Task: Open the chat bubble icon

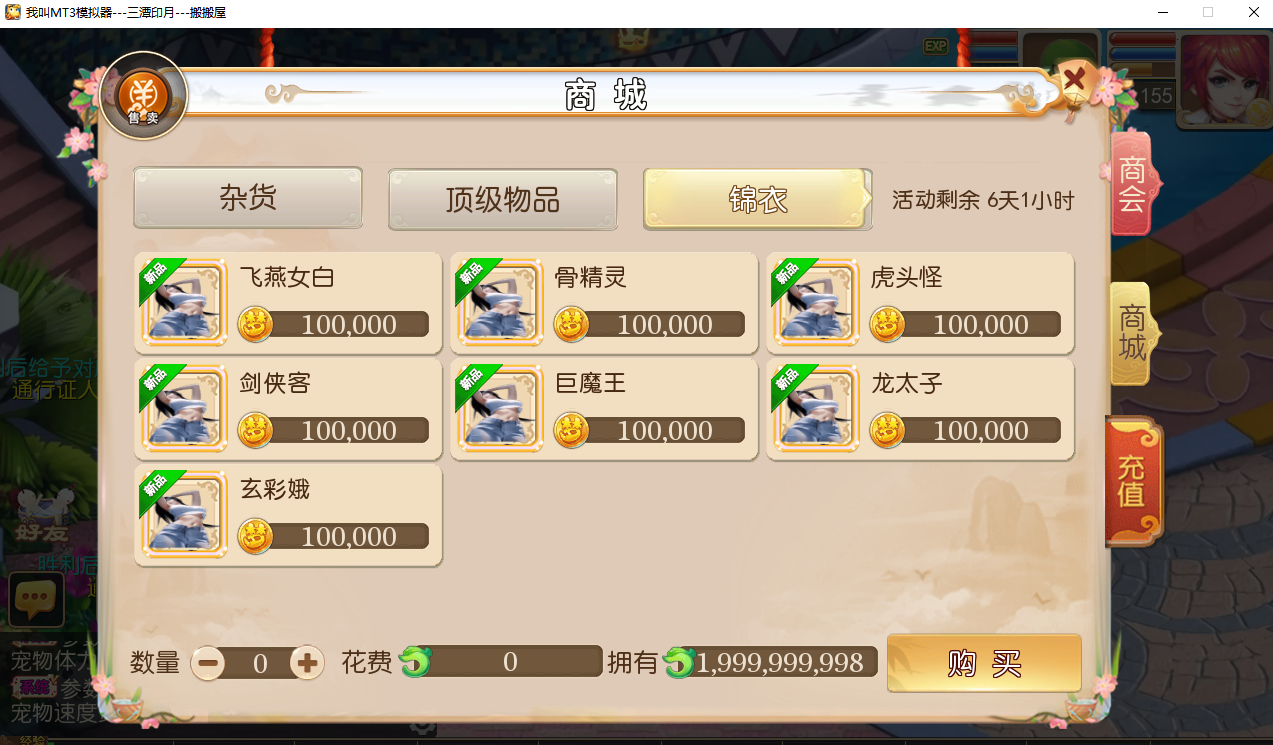Action: [37, 599]
